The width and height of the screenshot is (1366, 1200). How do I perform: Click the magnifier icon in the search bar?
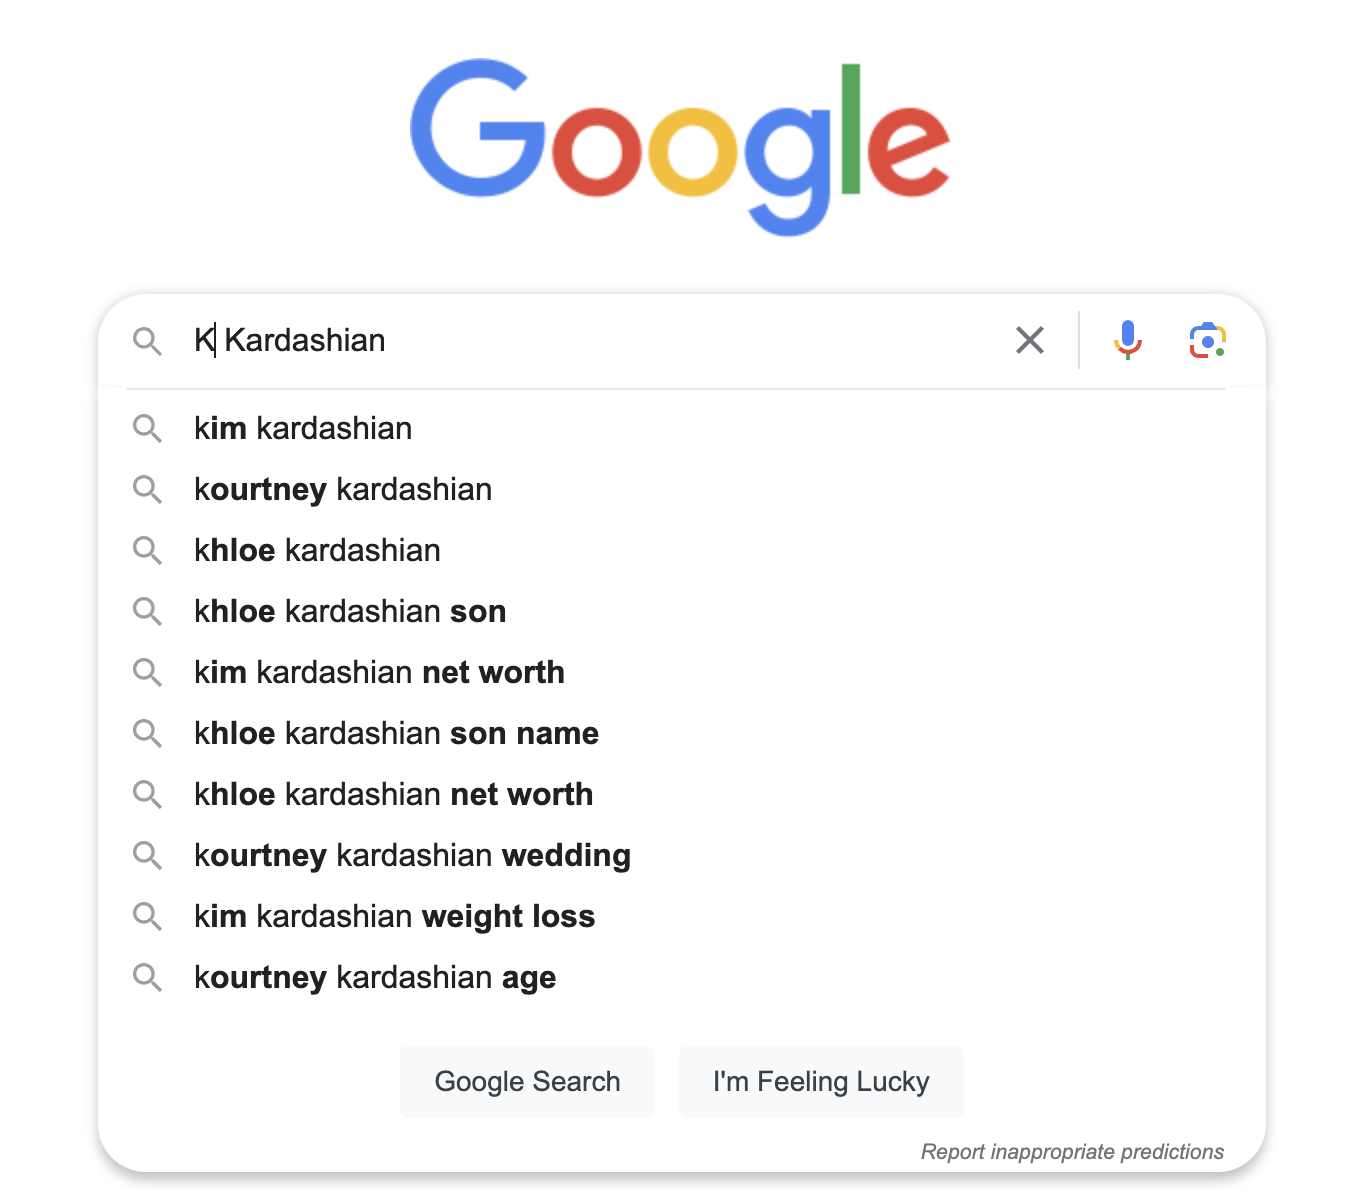(x=147, y=341)
